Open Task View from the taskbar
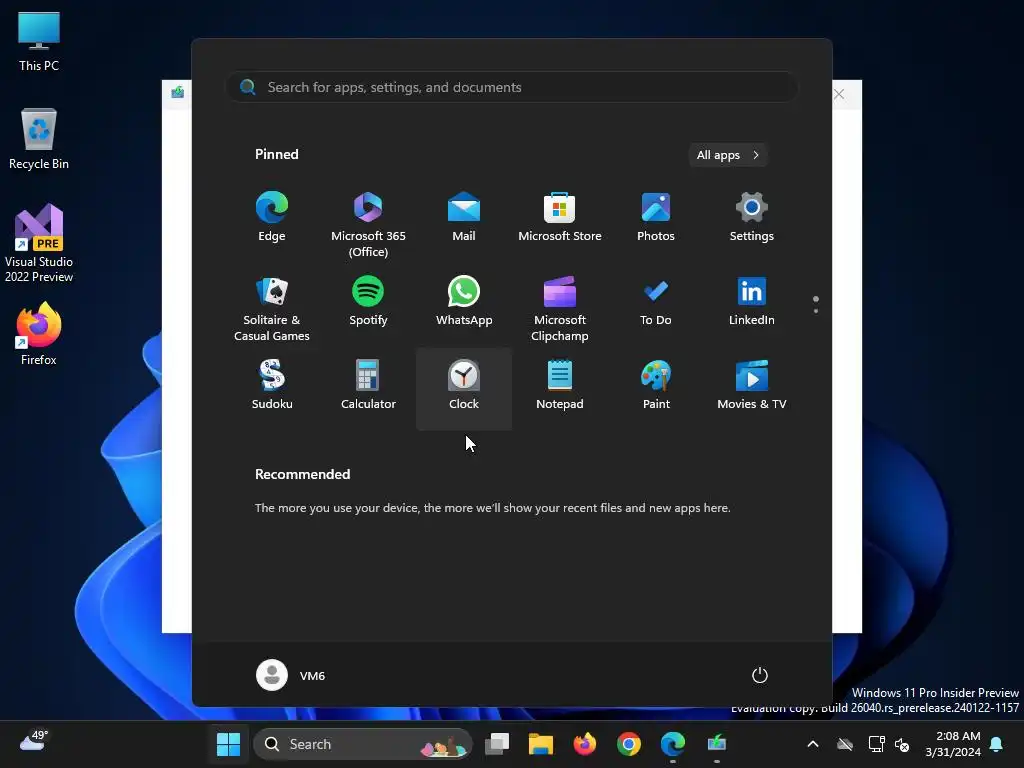The image size is (1024, 768). click(497, 744)
